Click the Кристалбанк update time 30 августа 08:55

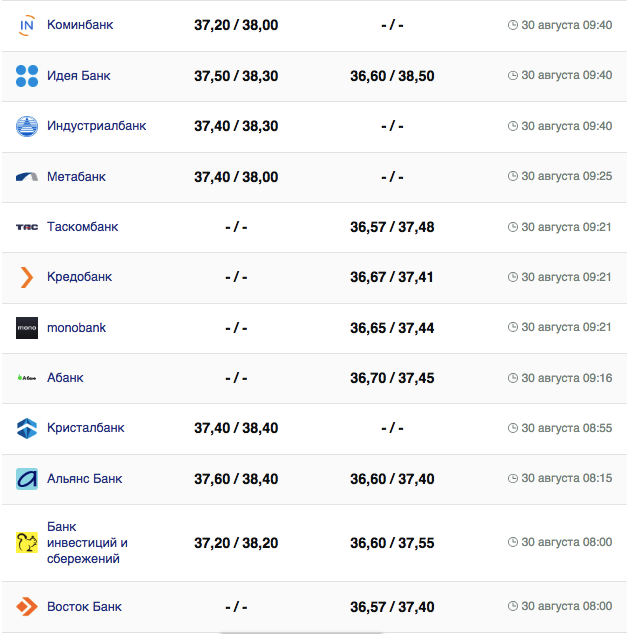(566, 428)
